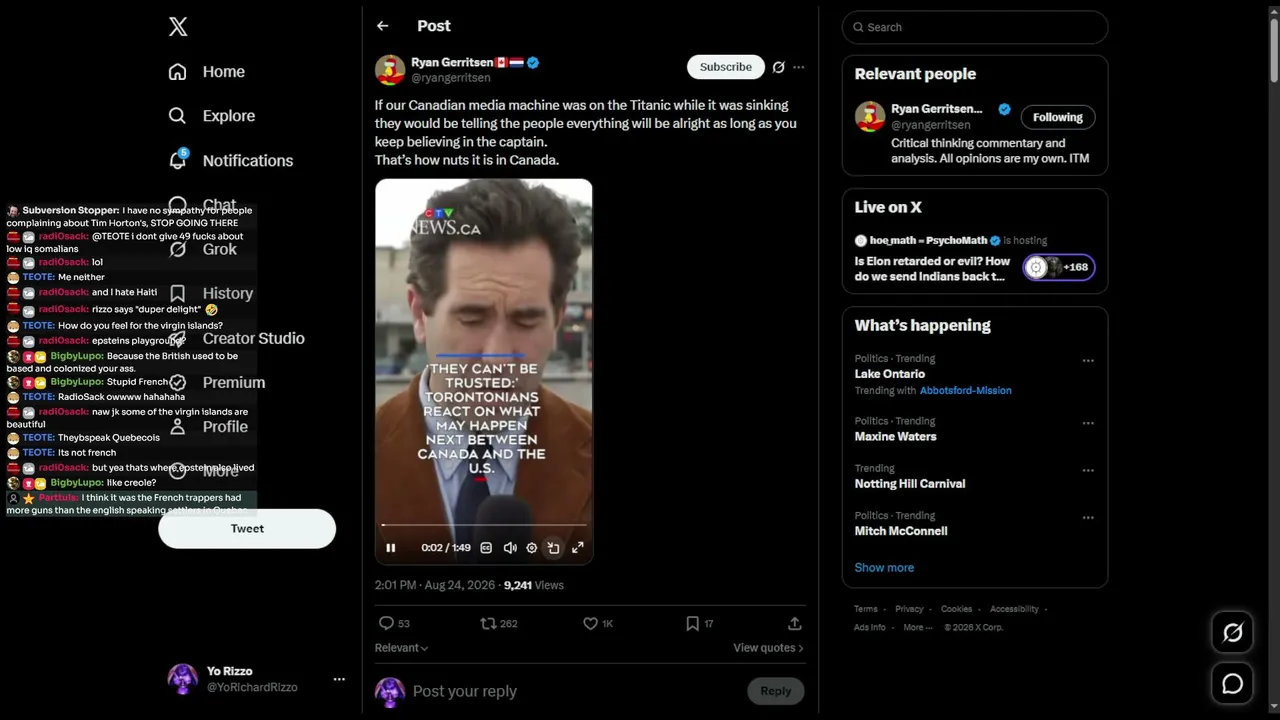Open the footer Cookies link
Viewport: 1280px width, 720px height.
tap(956, 609)
